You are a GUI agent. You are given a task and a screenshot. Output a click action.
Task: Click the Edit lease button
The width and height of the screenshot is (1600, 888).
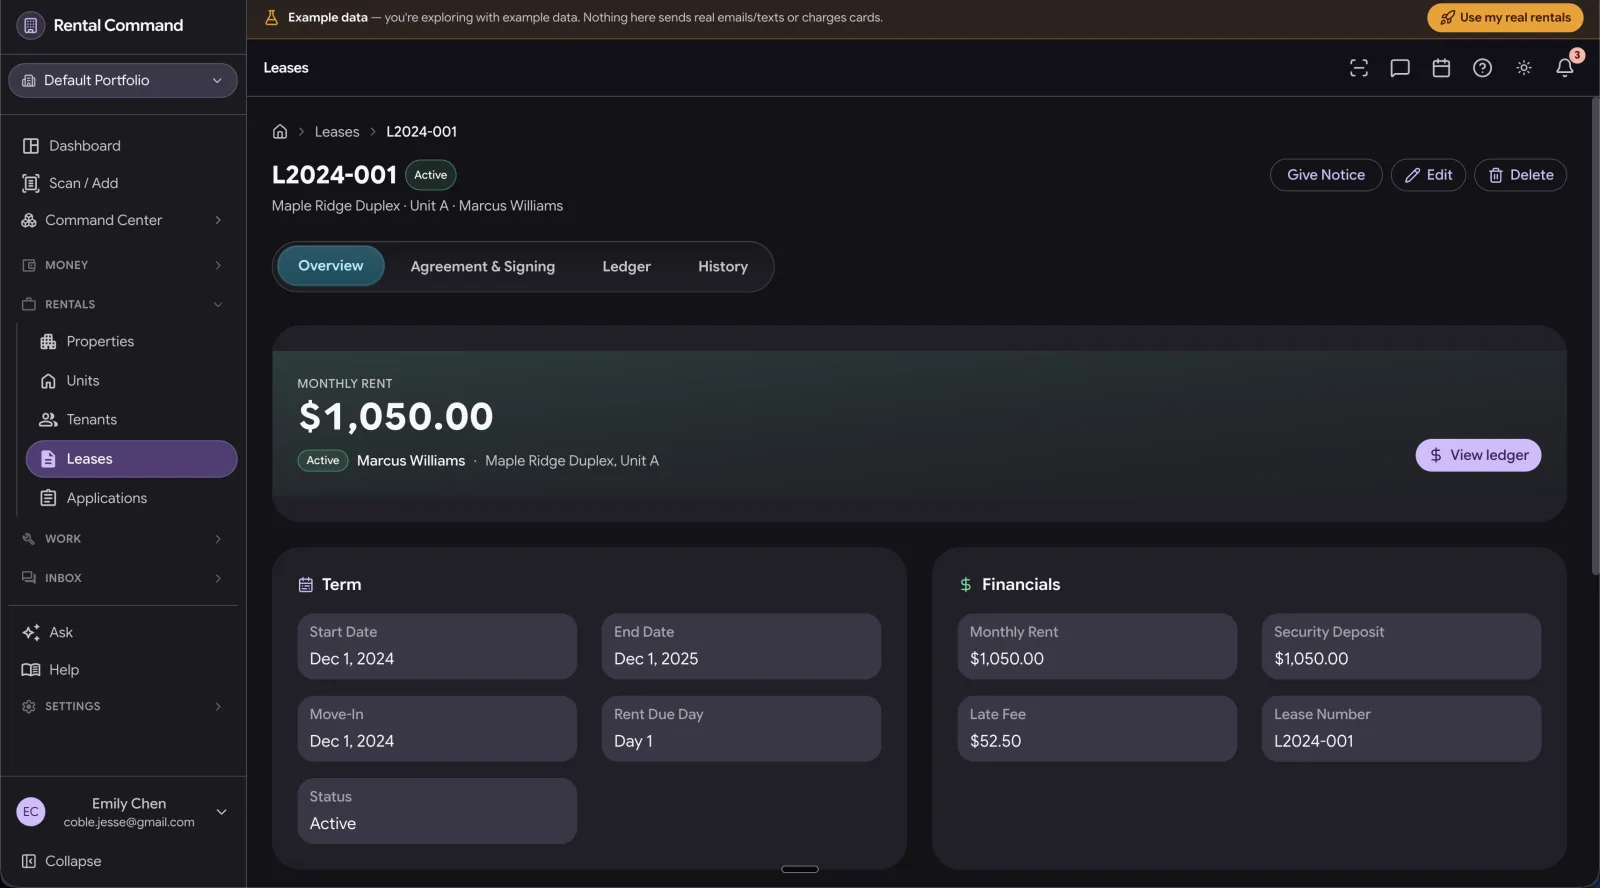coord(1428,175)
